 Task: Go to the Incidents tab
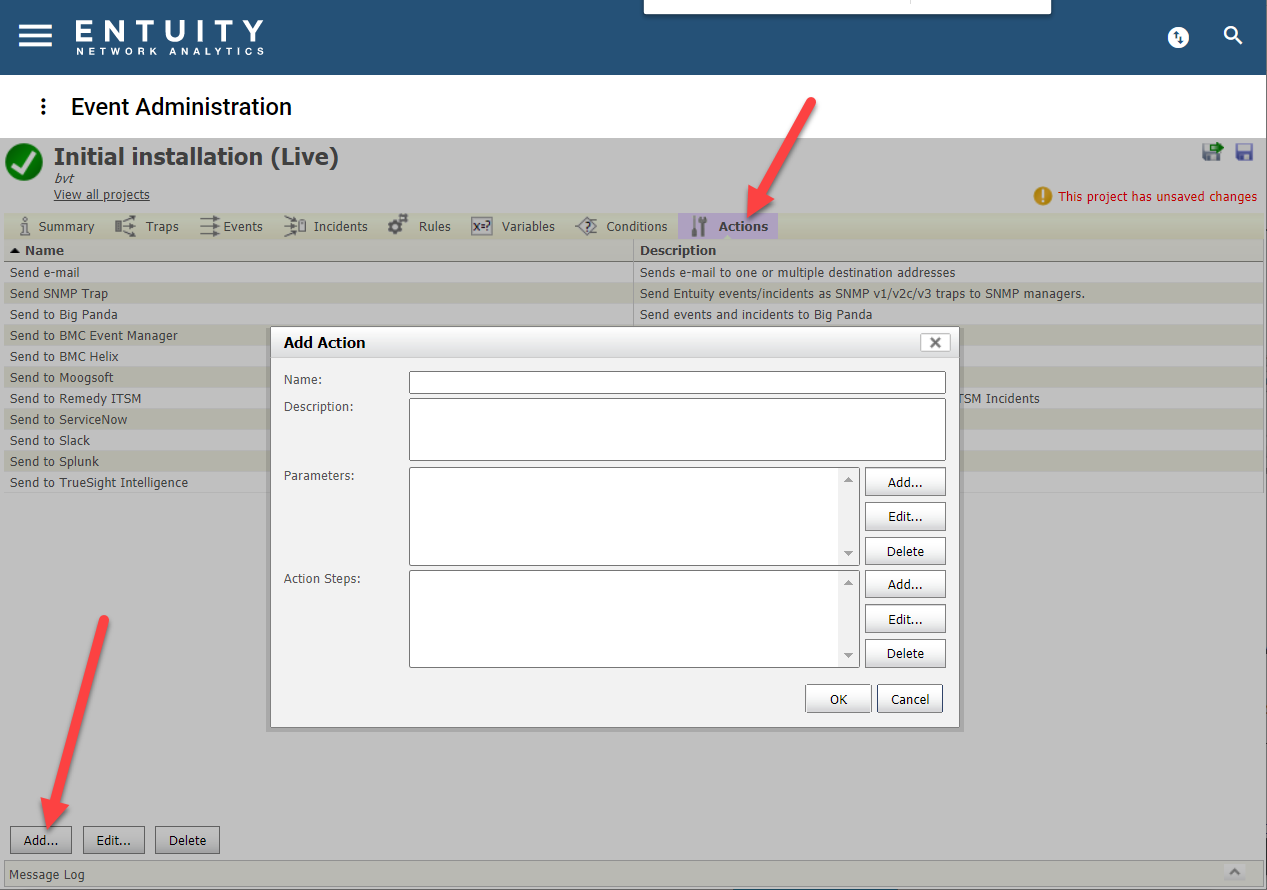click(326, 227)
